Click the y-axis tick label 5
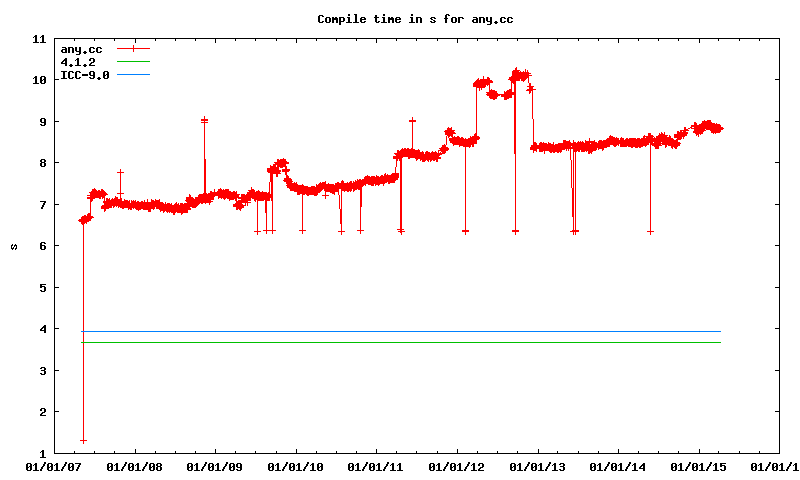Screen dimensions: 800x480 tap(42, 288)
